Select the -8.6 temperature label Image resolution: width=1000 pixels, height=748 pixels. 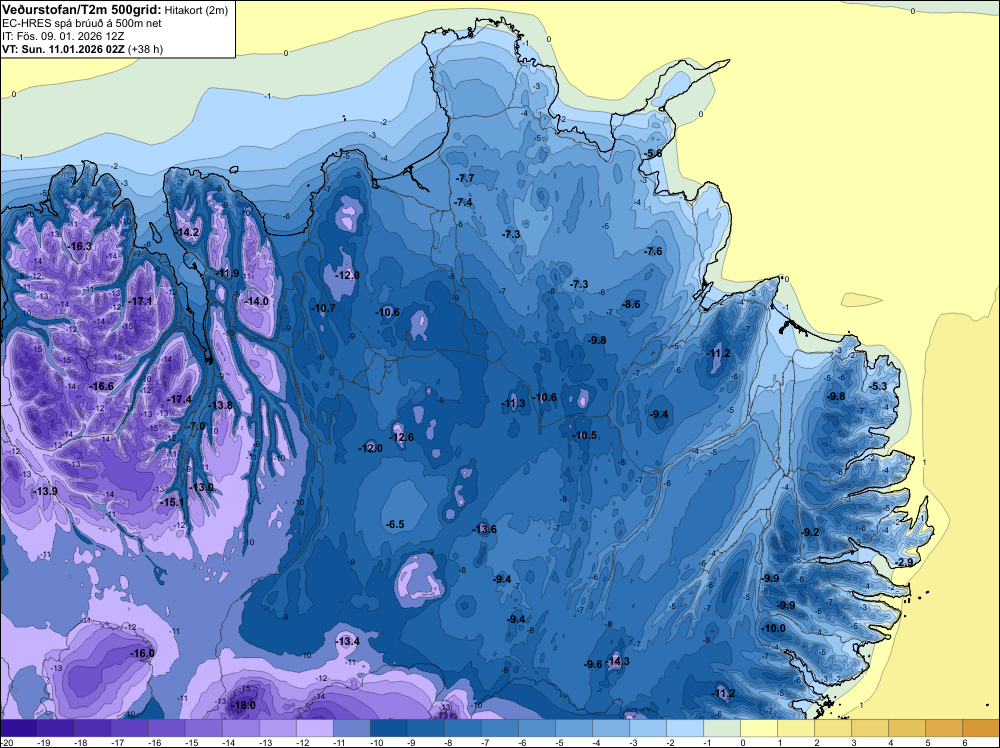pos(631,304)
